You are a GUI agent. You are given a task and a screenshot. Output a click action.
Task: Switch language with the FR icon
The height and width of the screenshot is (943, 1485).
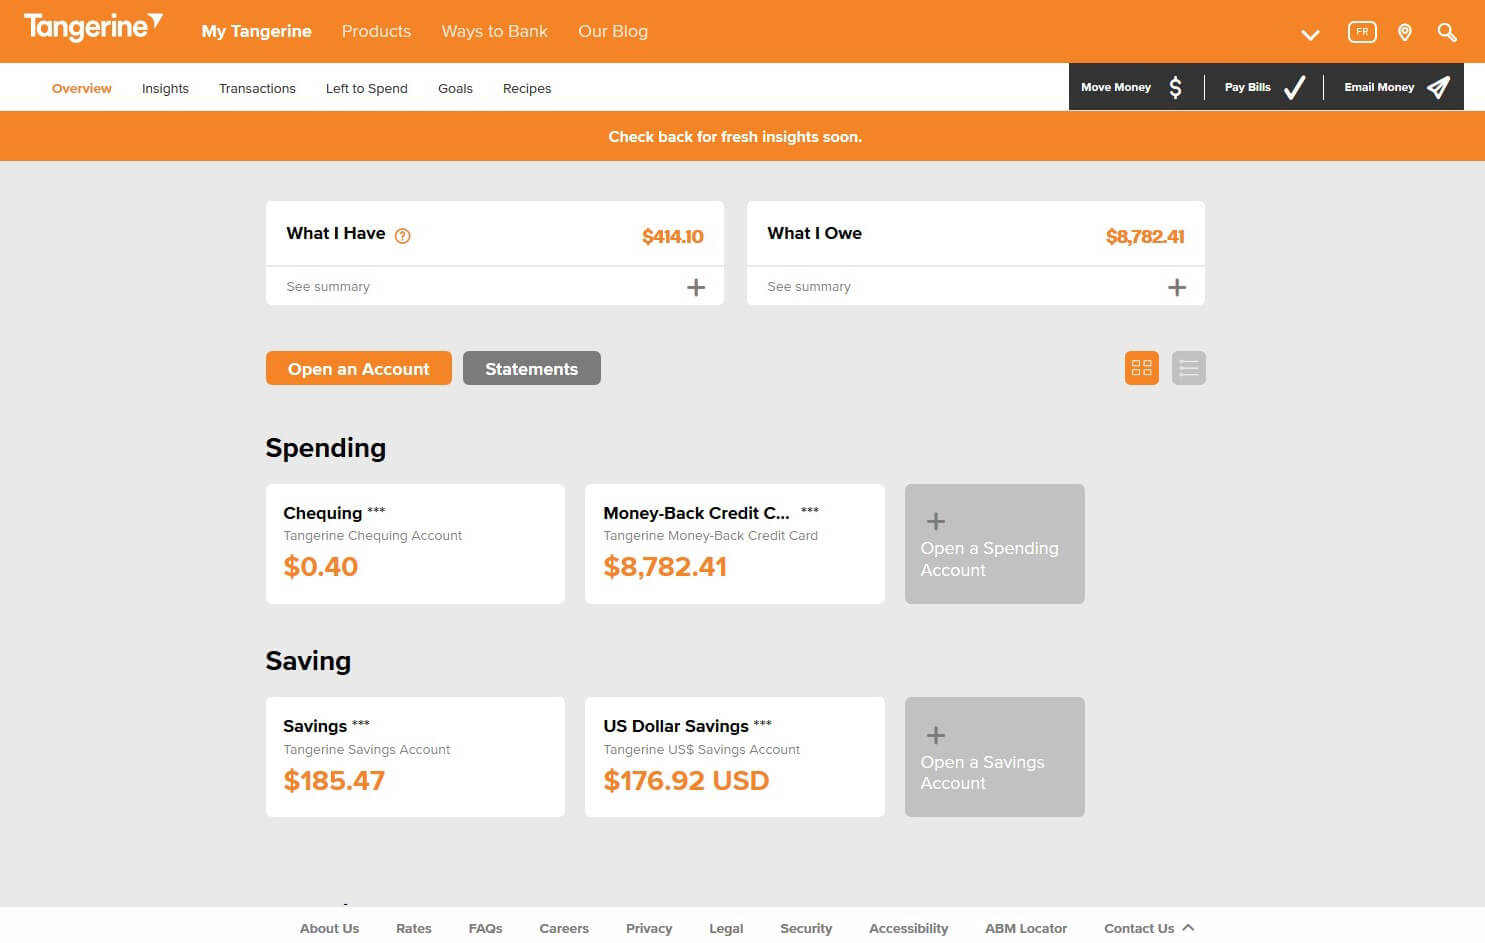click(x=1362, y=32)
